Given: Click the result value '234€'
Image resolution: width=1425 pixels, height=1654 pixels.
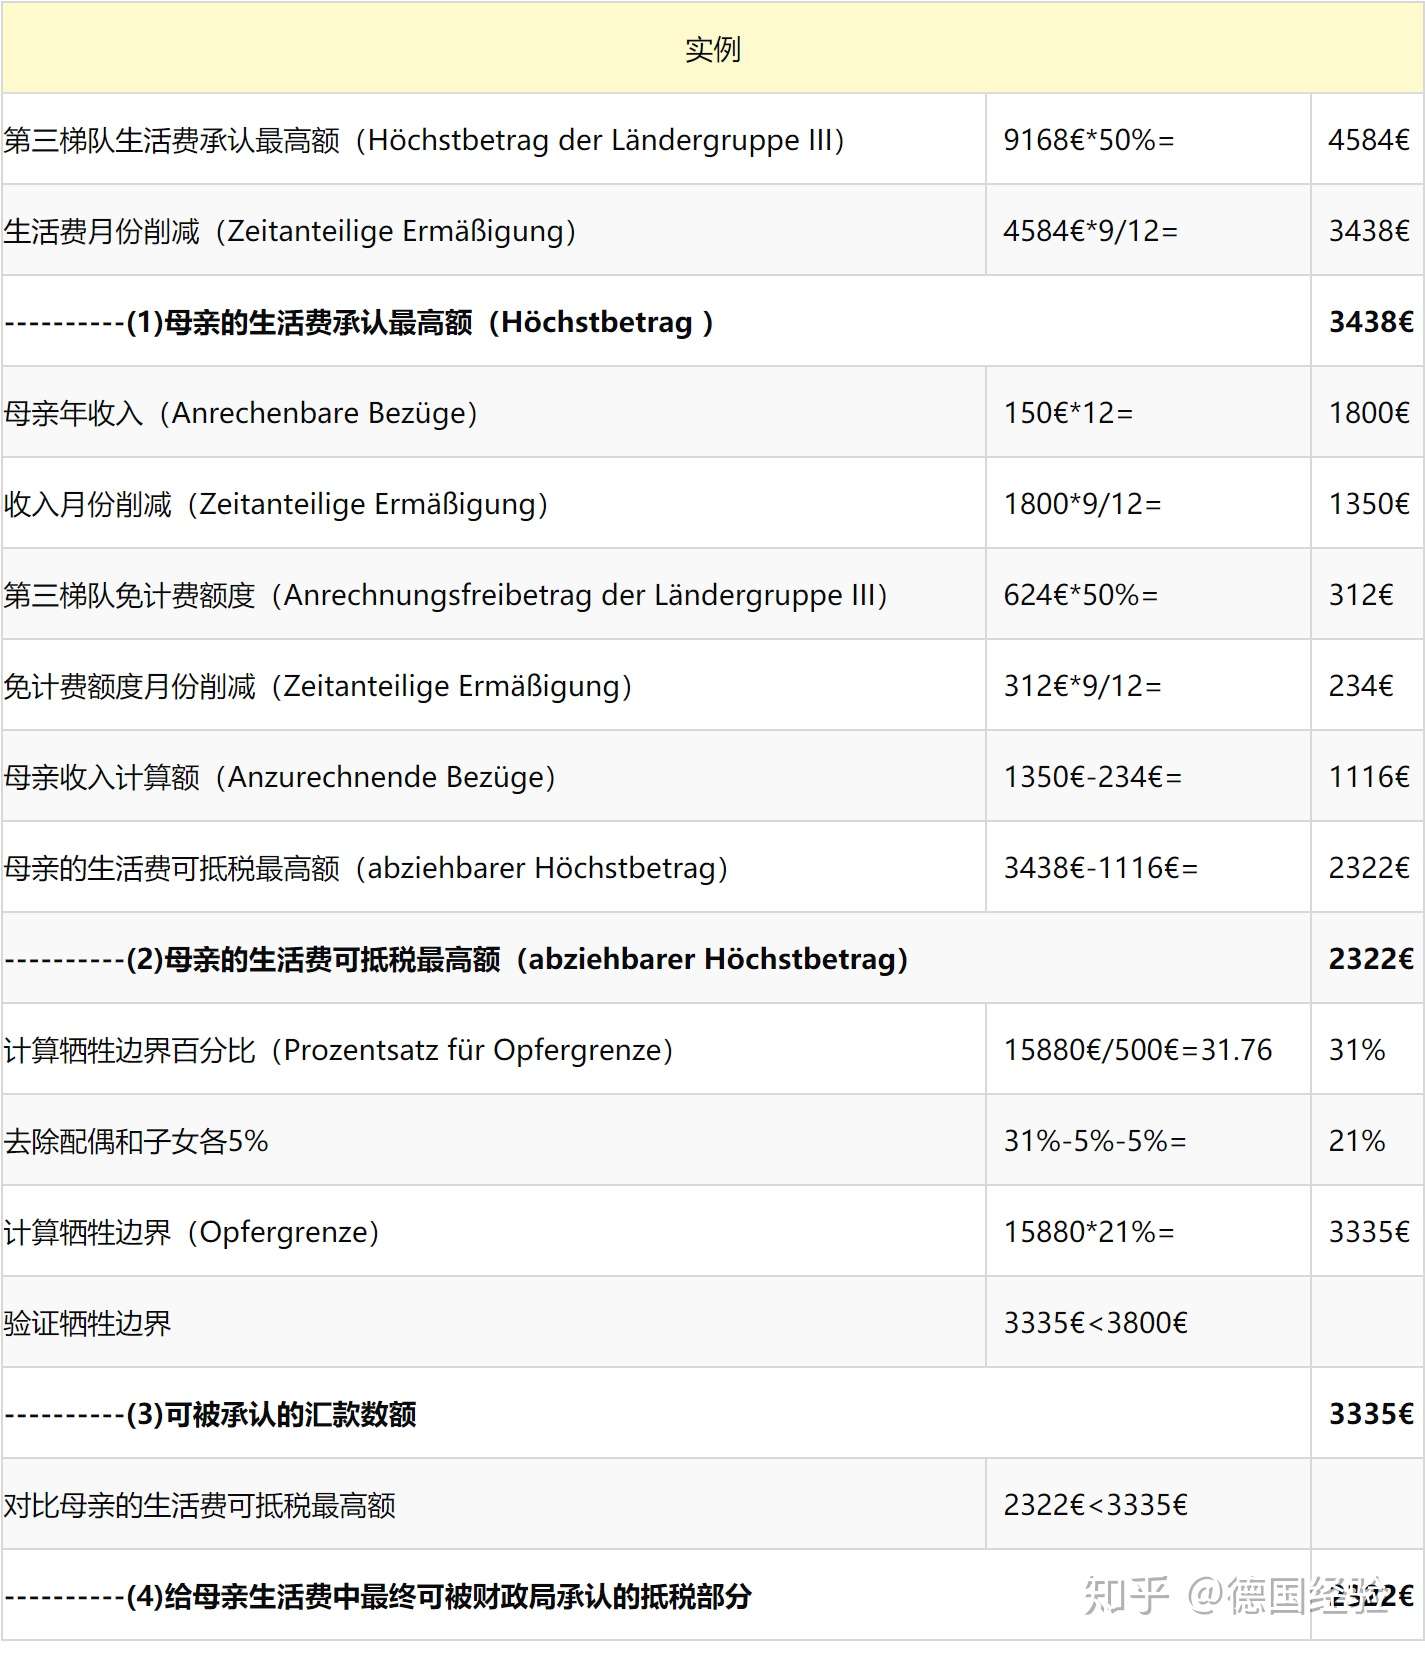Looking at the screenshot, I should tap(1360, 686).
